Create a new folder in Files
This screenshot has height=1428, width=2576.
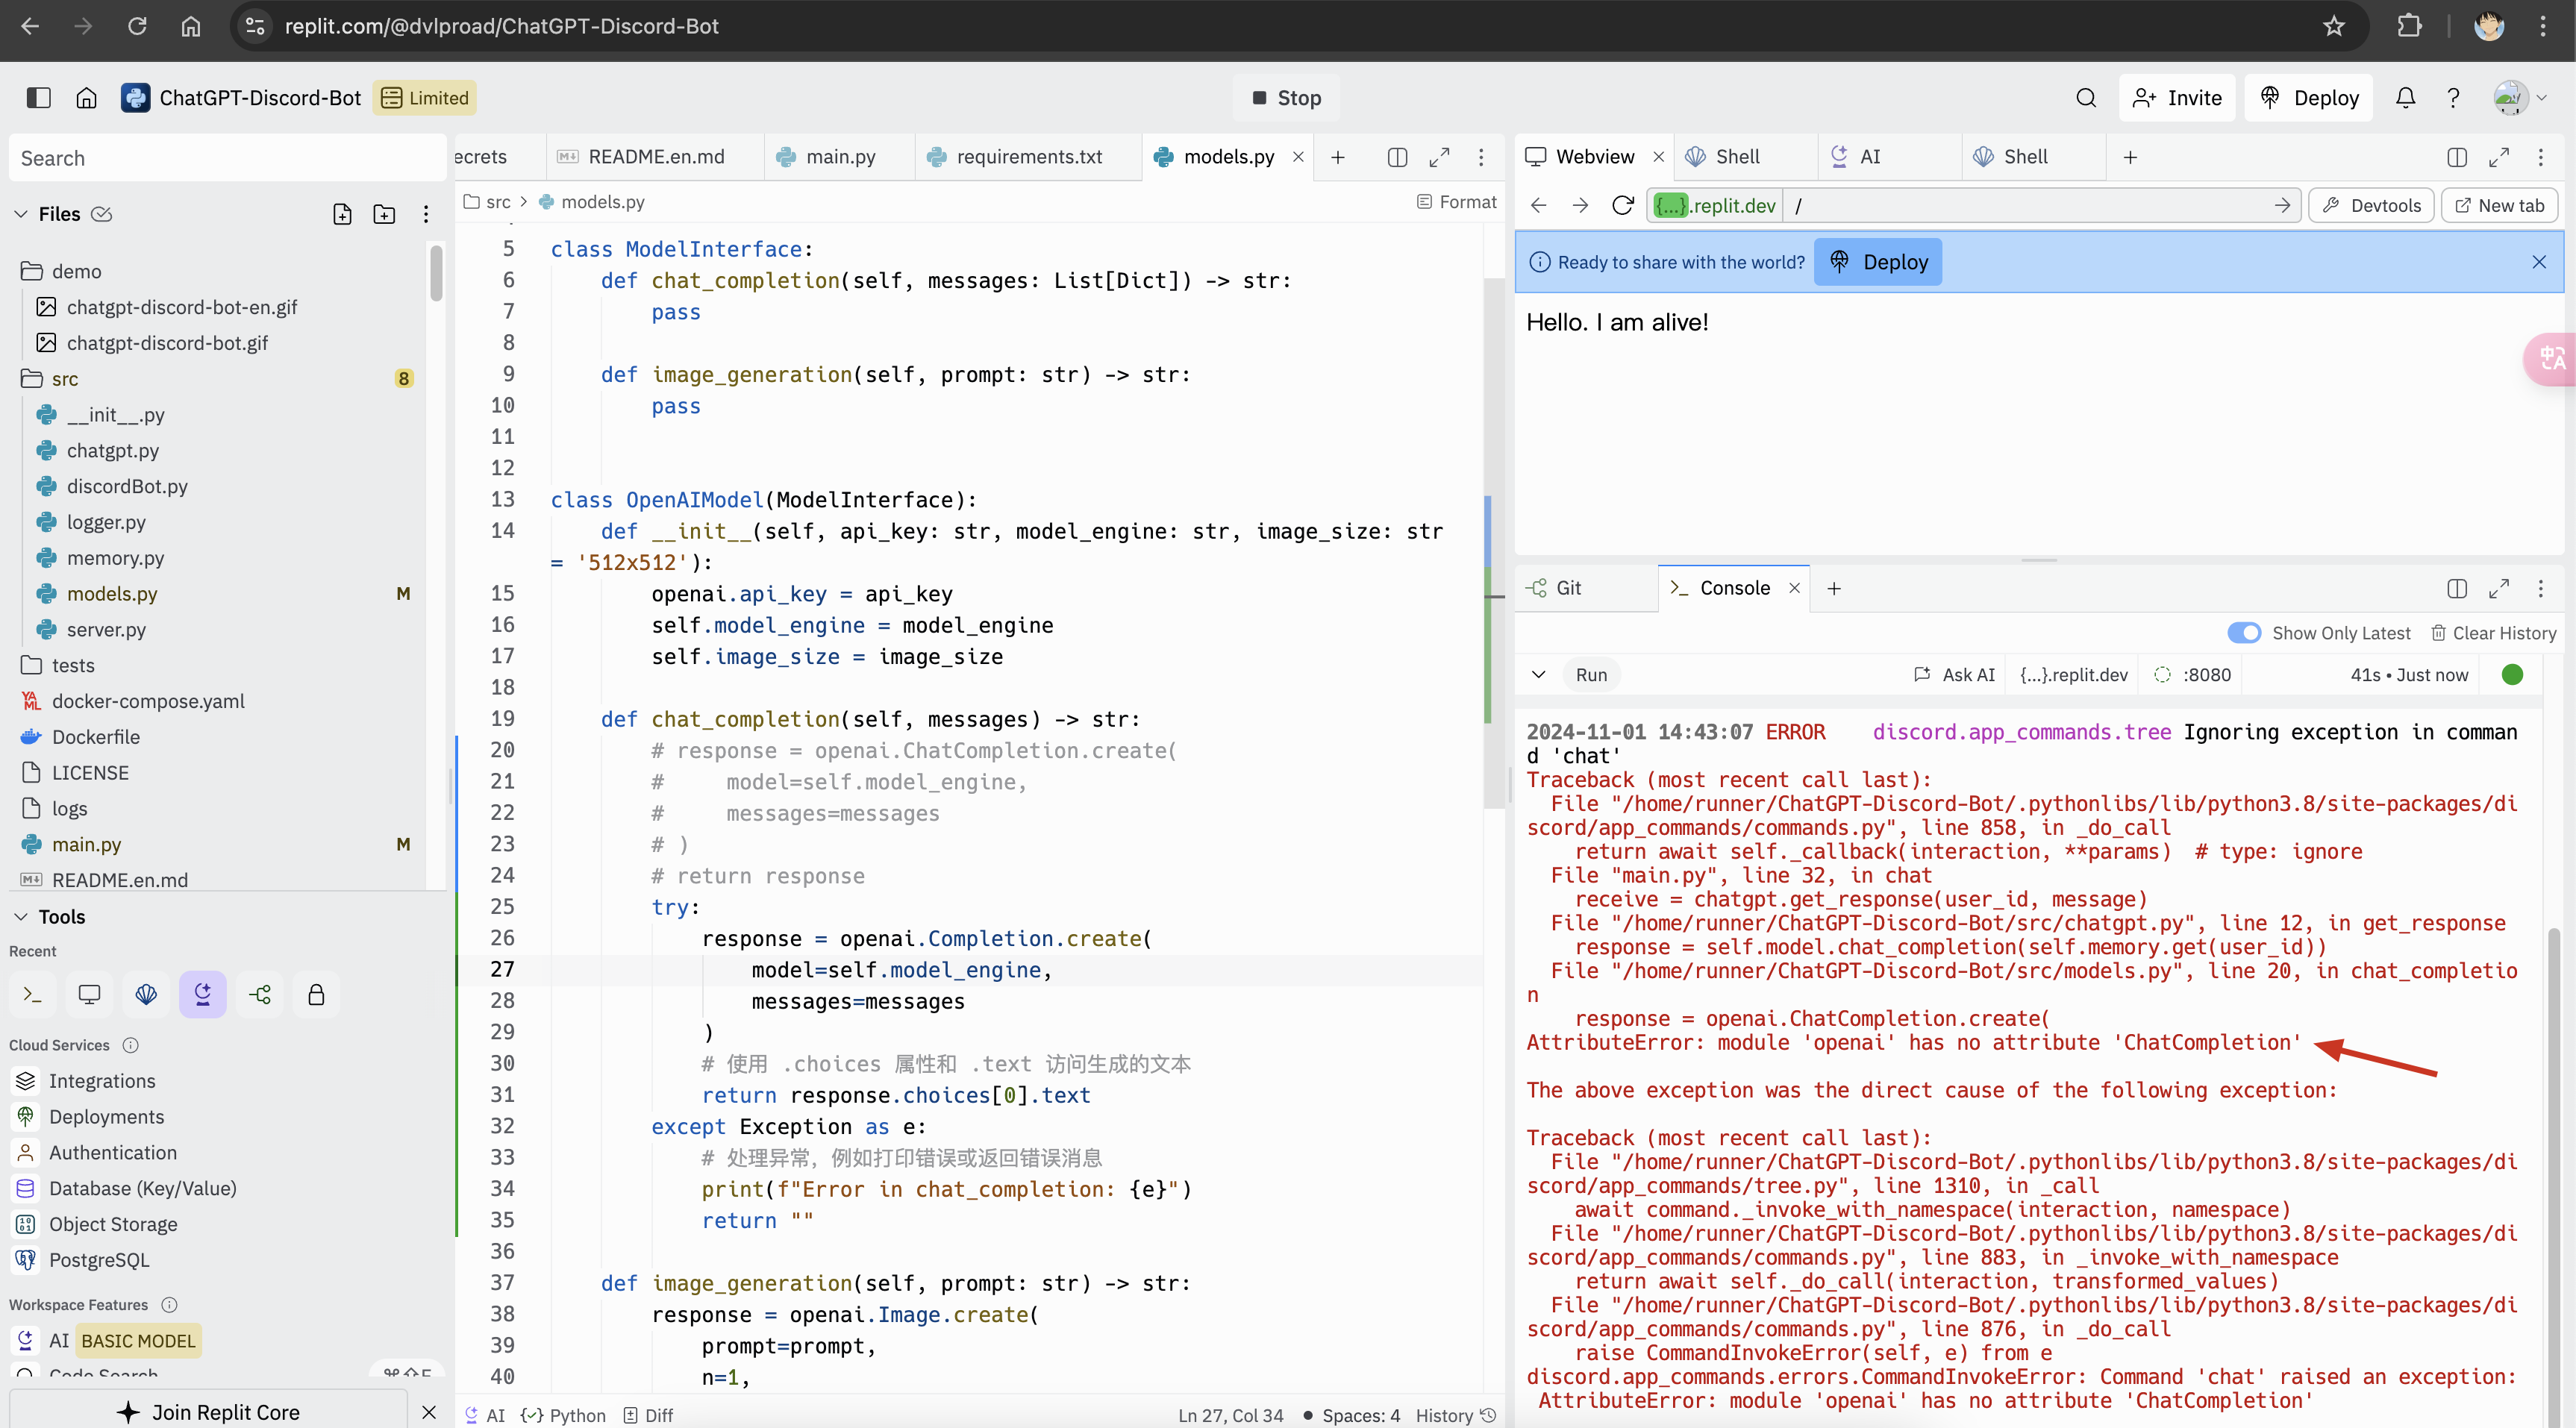tap(384, 214)
